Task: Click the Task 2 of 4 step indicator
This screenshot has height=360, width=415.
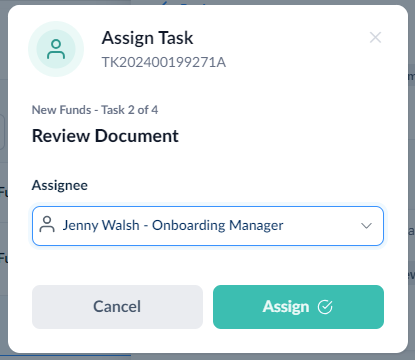Action: click(x=130, y=110)
